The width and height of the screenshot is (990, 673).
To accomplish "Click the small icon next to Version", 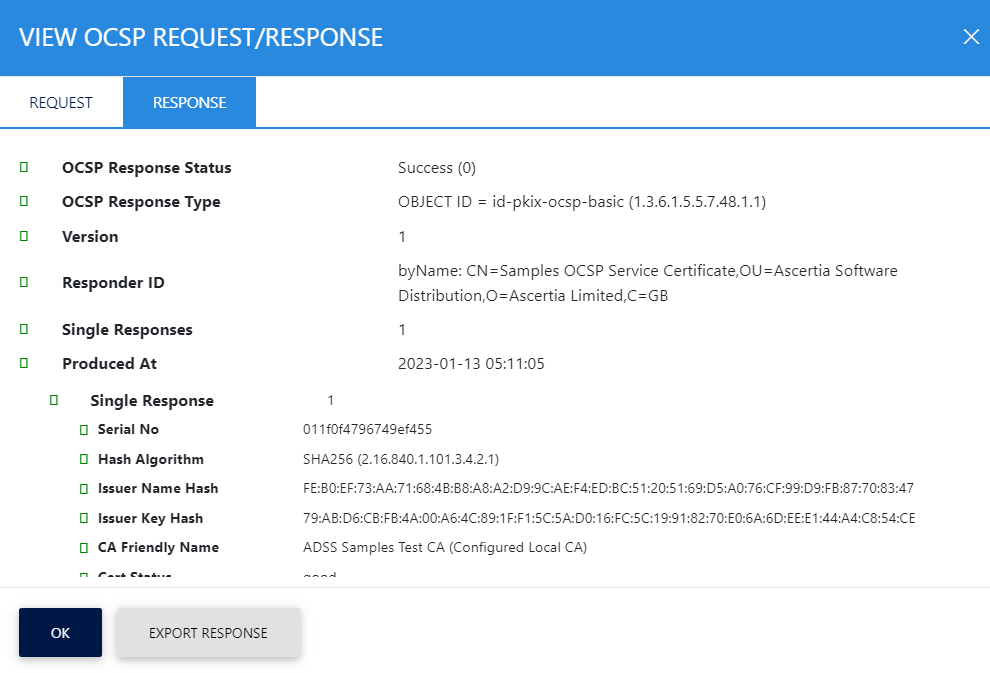I will tap(24, 236).
